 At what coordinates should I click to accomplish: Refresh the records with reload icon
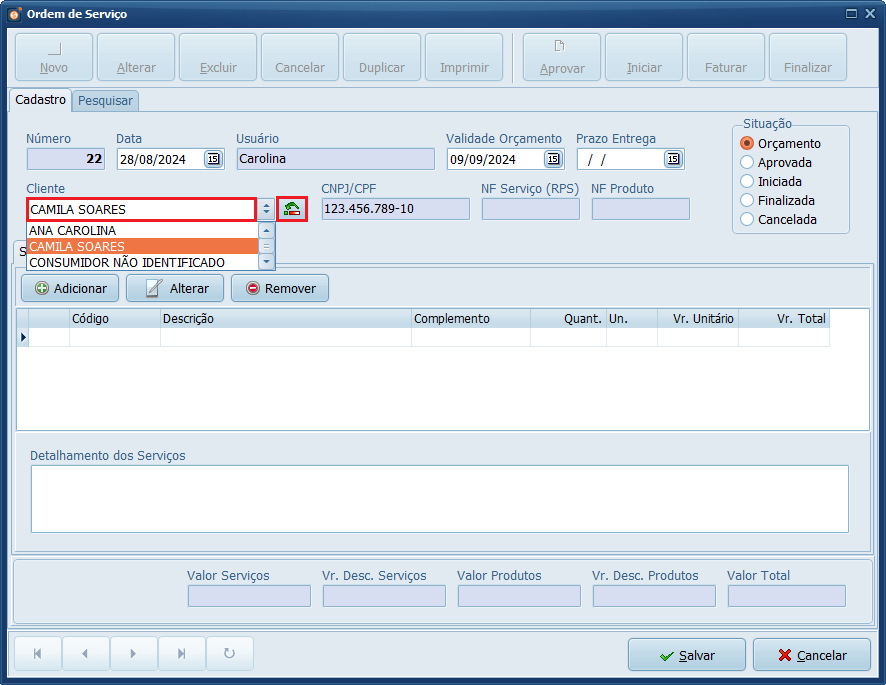[x=229, y=654]
